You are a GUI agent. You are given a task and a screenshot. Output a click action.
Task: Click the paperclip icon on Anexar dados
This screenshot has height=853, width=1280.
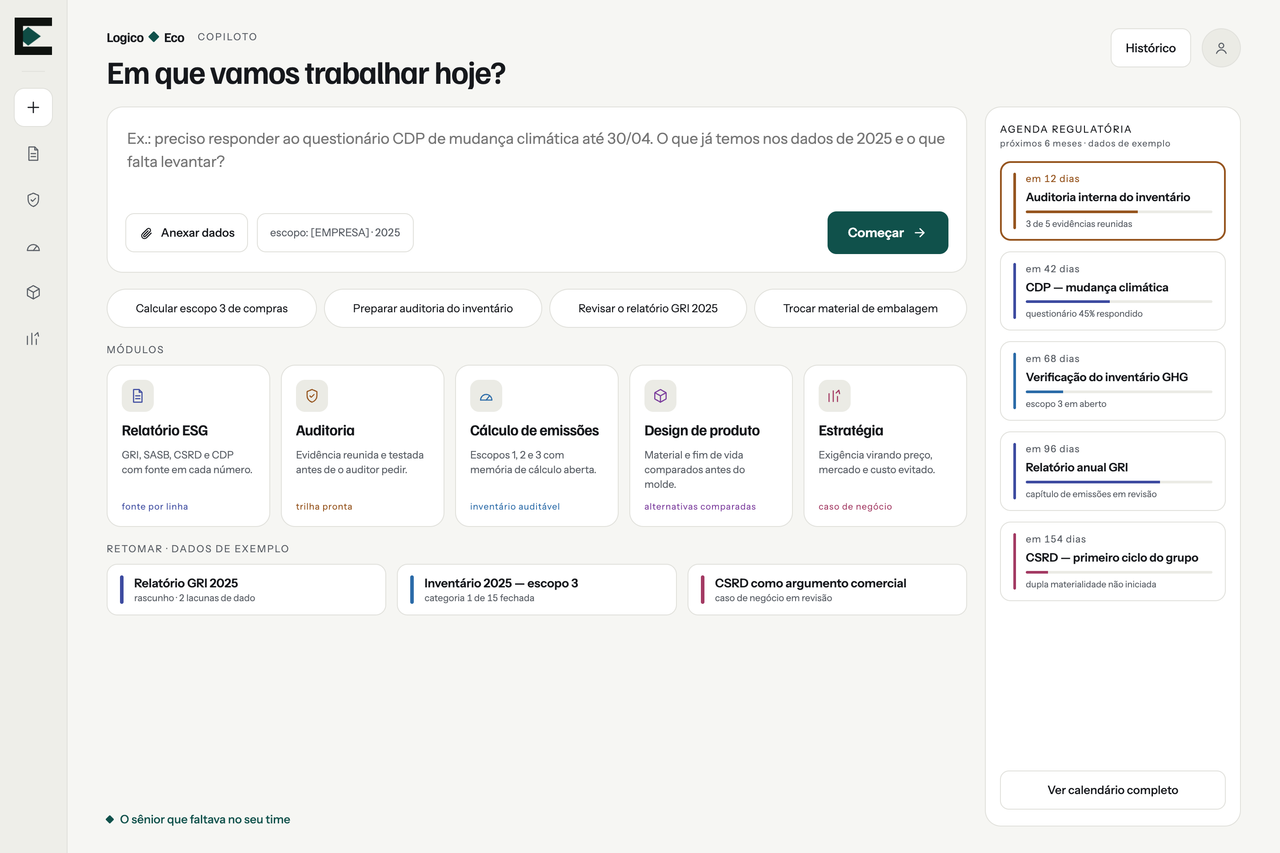coord(146,233)
